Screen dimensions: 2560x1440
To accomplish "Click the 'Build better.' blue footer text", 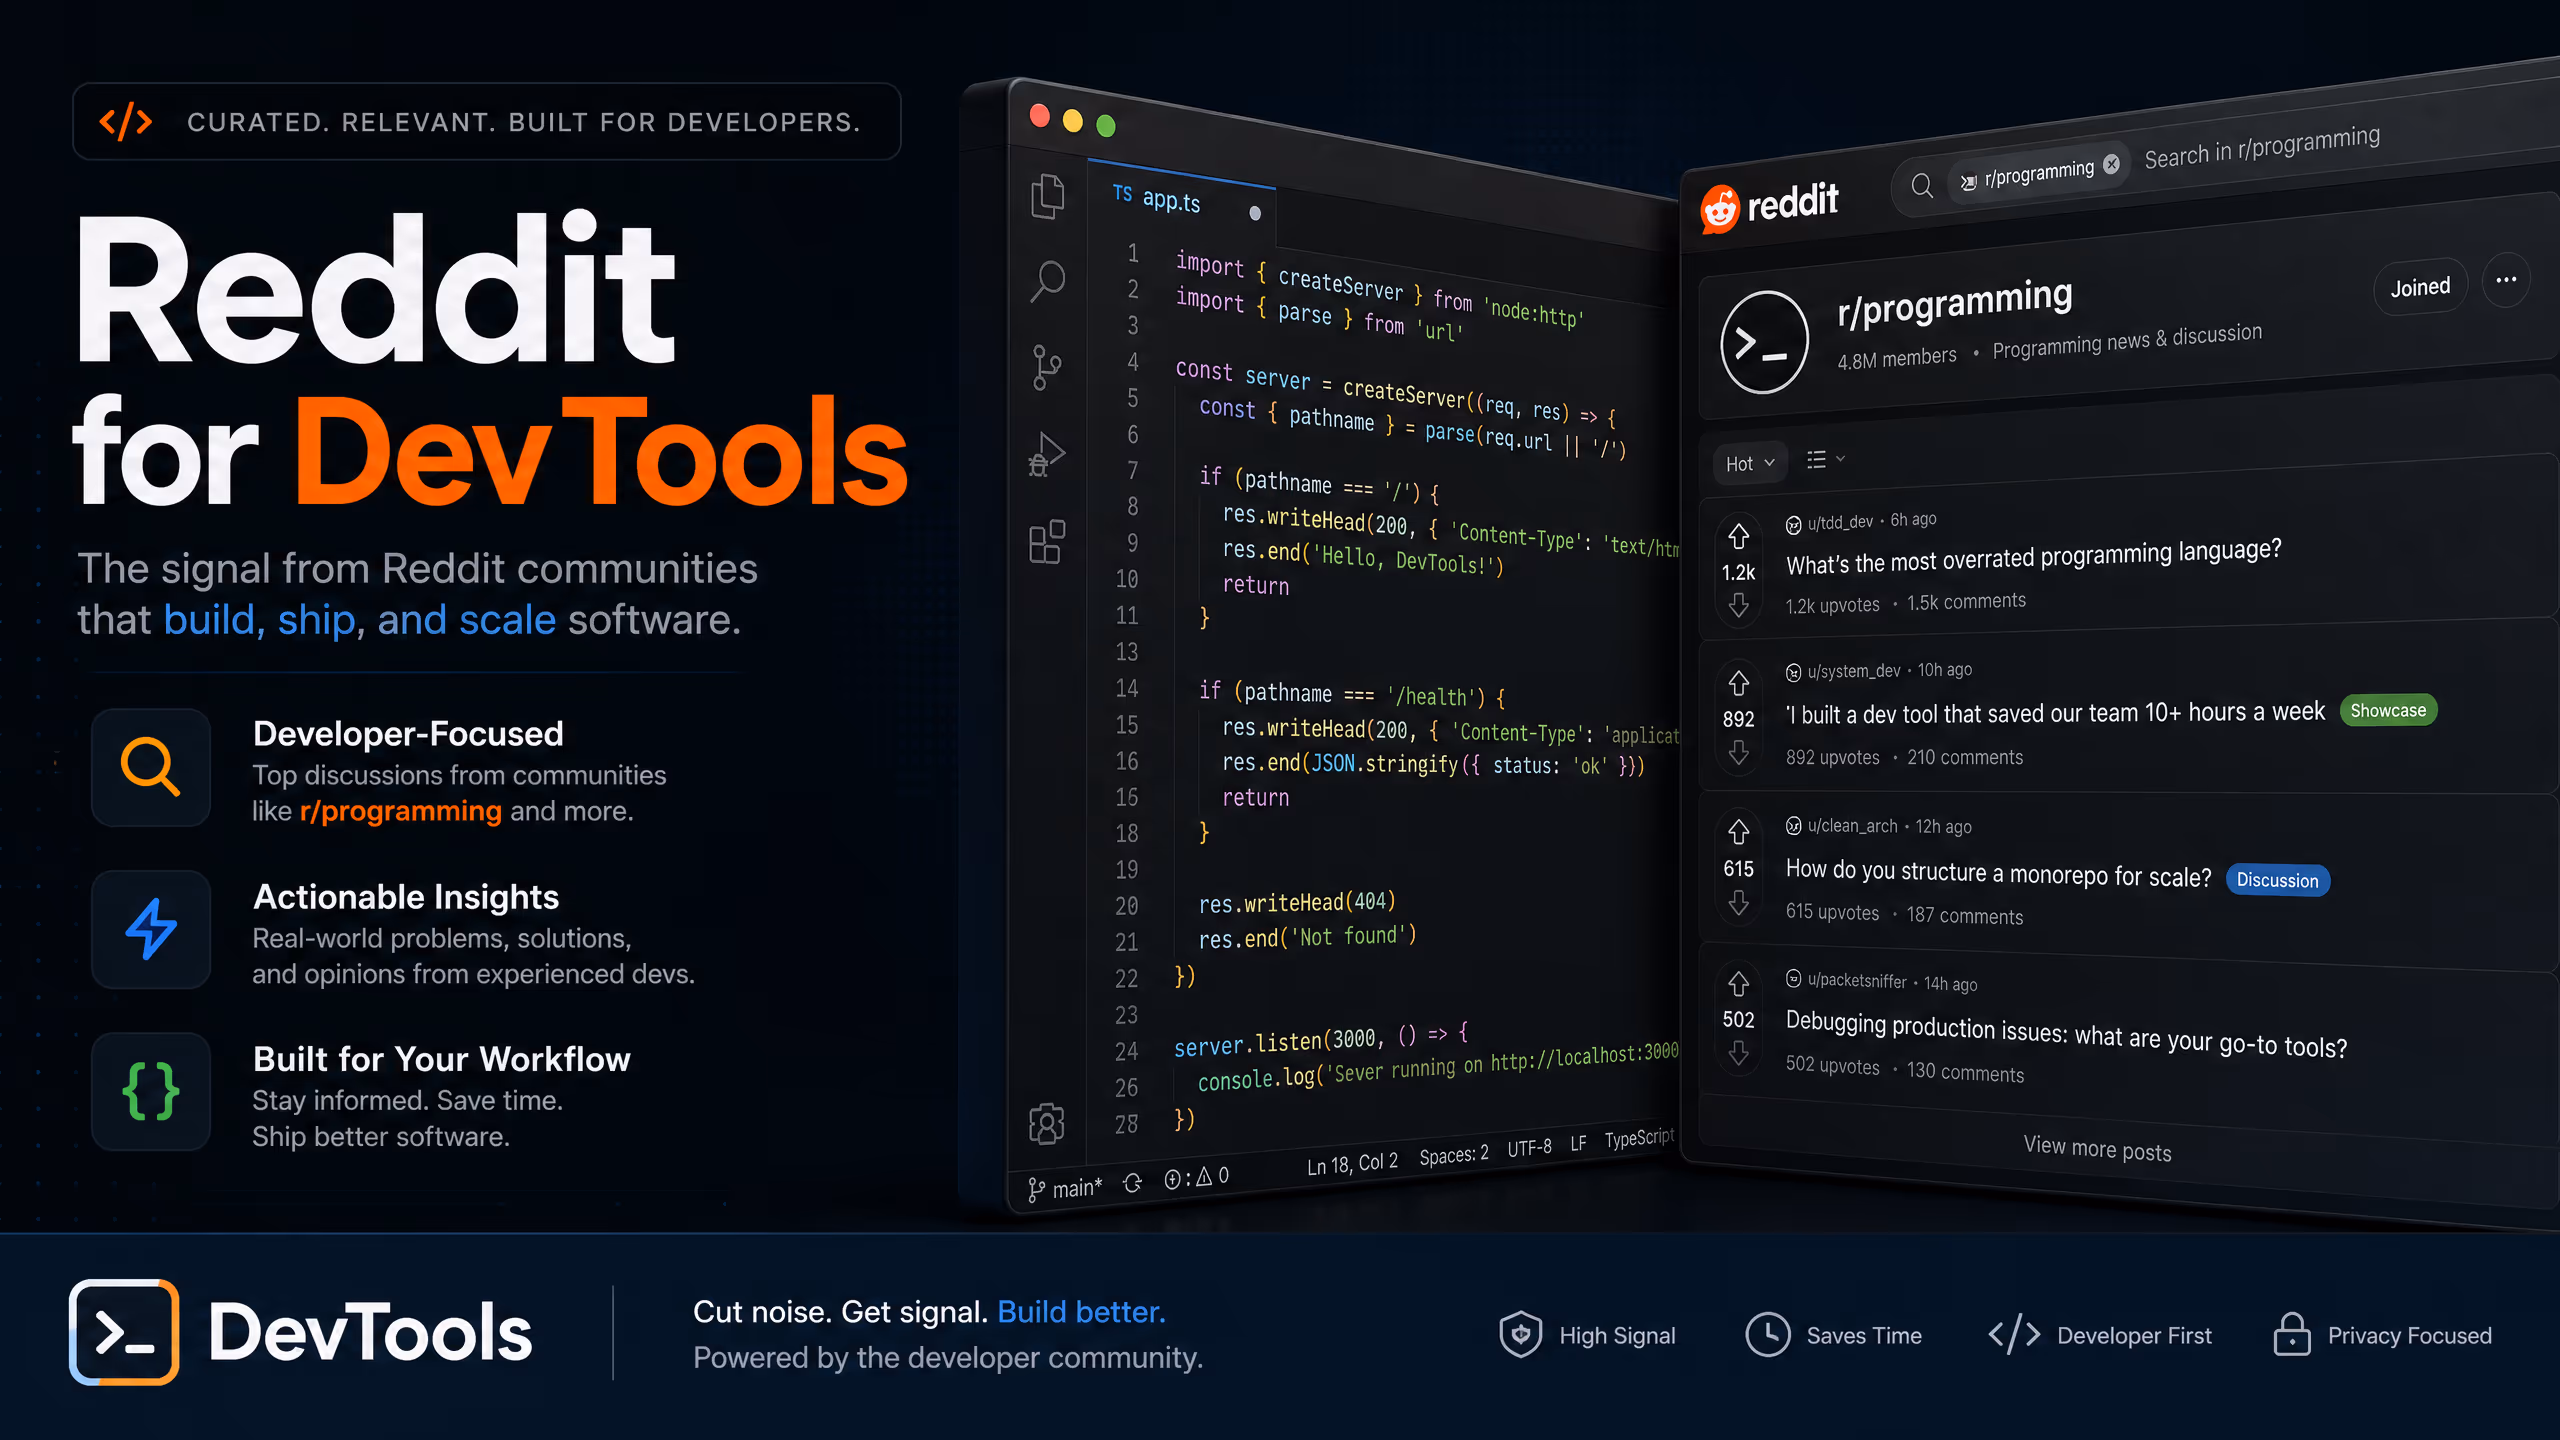I will pyautogui.click(x=1082, y=1312).
